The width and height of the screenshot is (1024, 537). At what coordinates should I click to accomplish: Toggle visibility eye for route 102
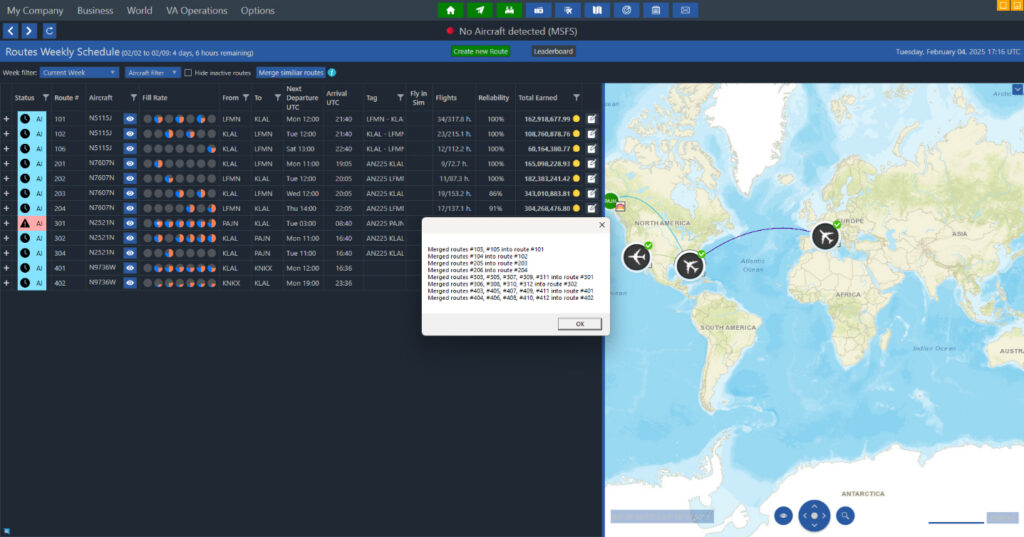(x=130, y=134)
